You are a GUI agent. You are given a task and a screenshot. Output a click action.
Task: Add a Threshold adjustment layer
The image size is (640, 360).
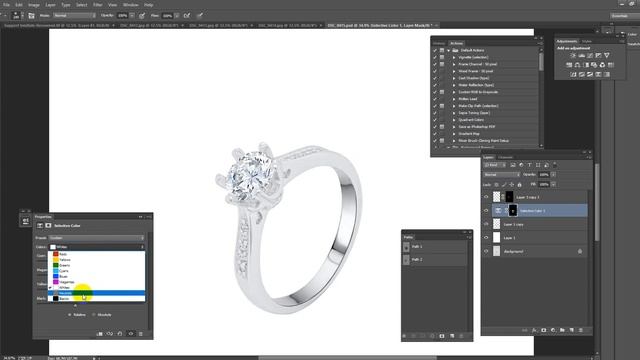tap(590, 74)
